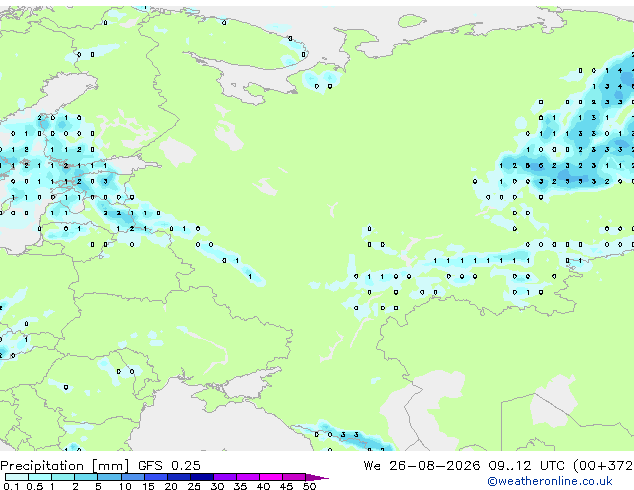Image resolution: width=634 pixels, height=490 pixels.
Task: Click the legend swatch between 25 and 30
Action: coord(202,477)
